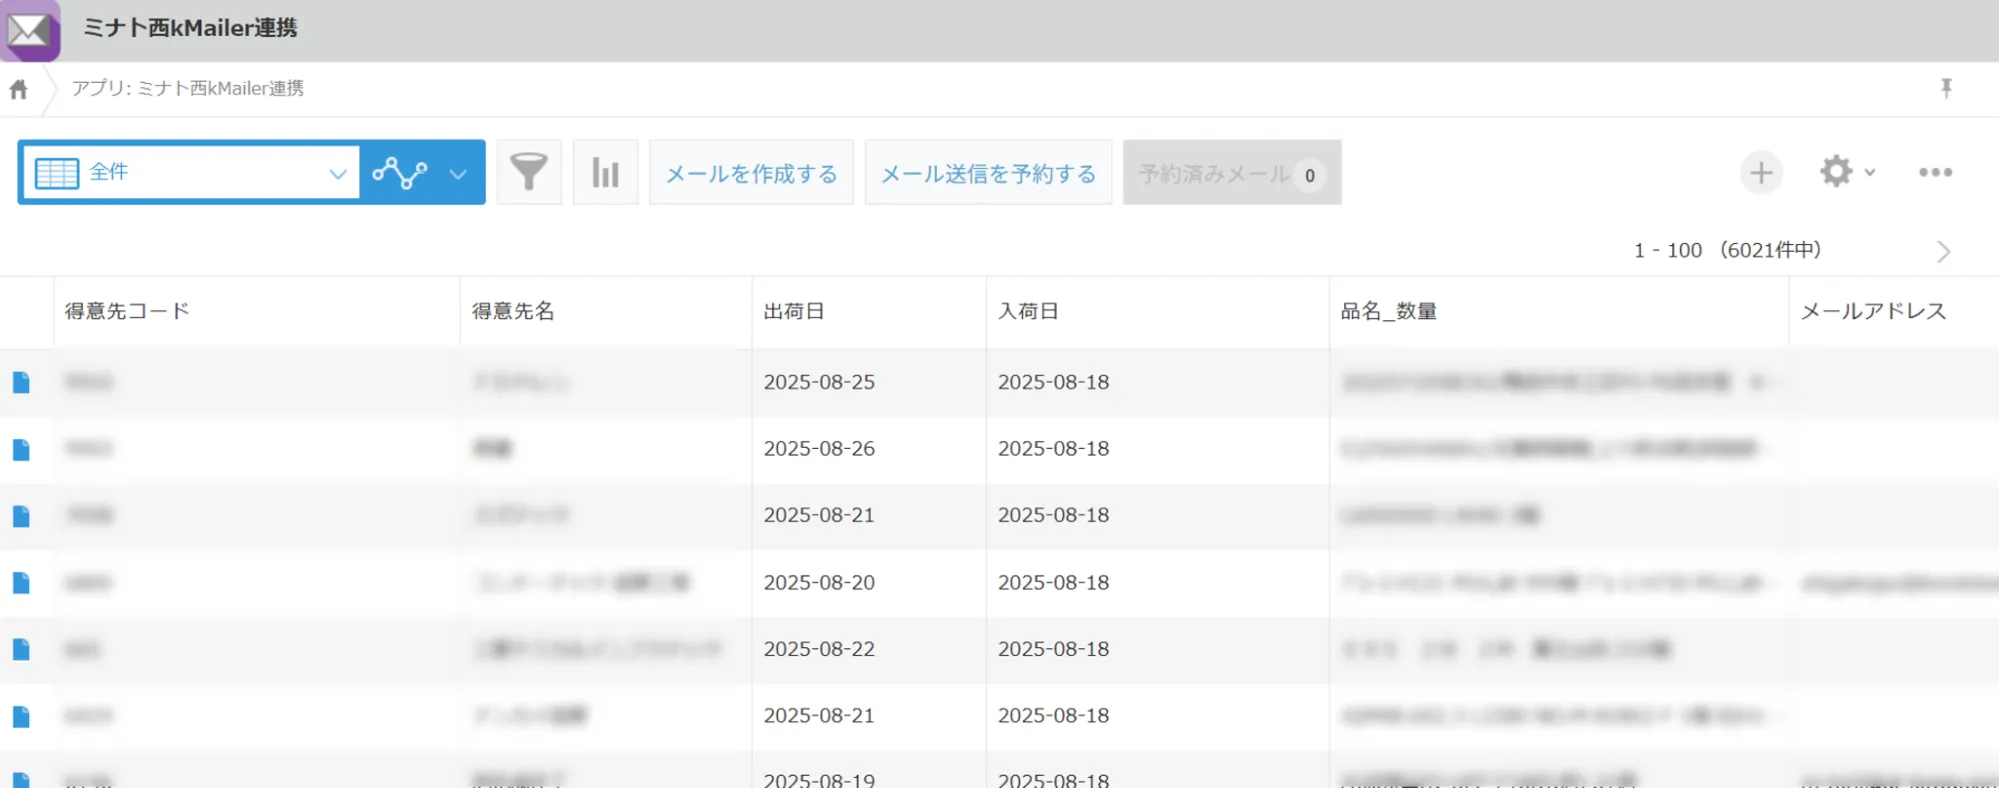1999x788 pixels.
Task: Click the kMailer app envelope icon
Action: 30,30
